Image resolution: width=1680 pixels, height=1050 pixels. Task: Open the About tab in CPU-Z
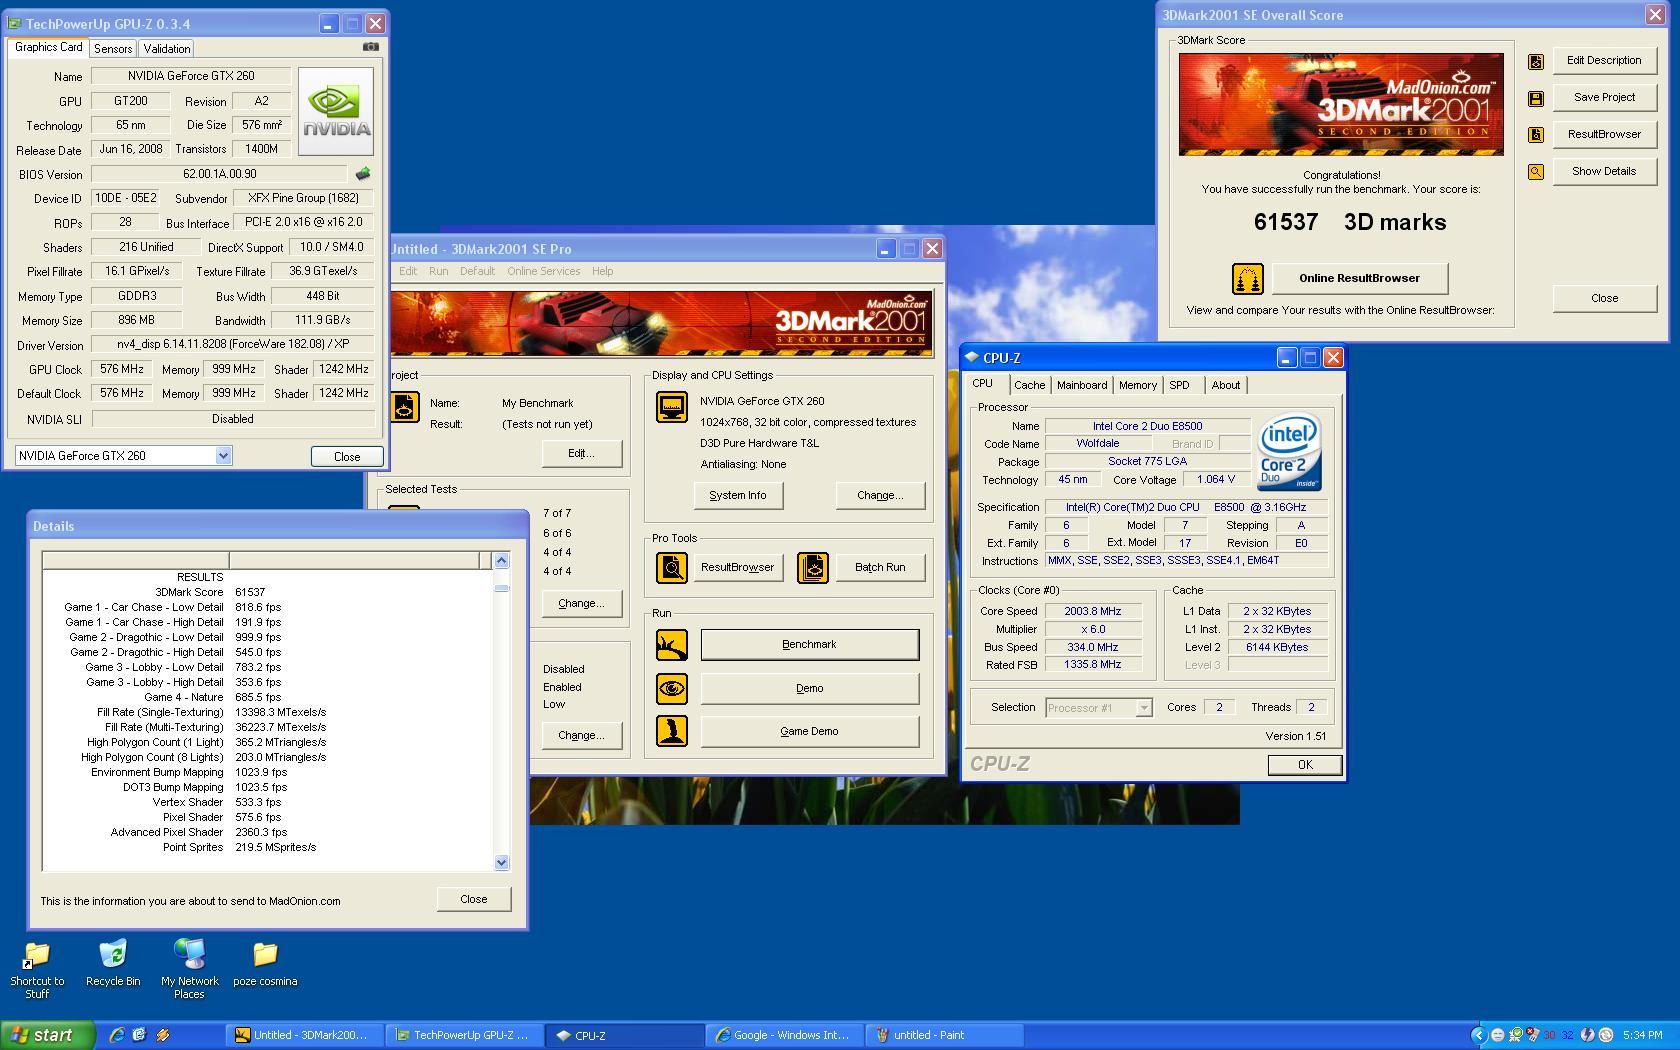(1226, 385)
